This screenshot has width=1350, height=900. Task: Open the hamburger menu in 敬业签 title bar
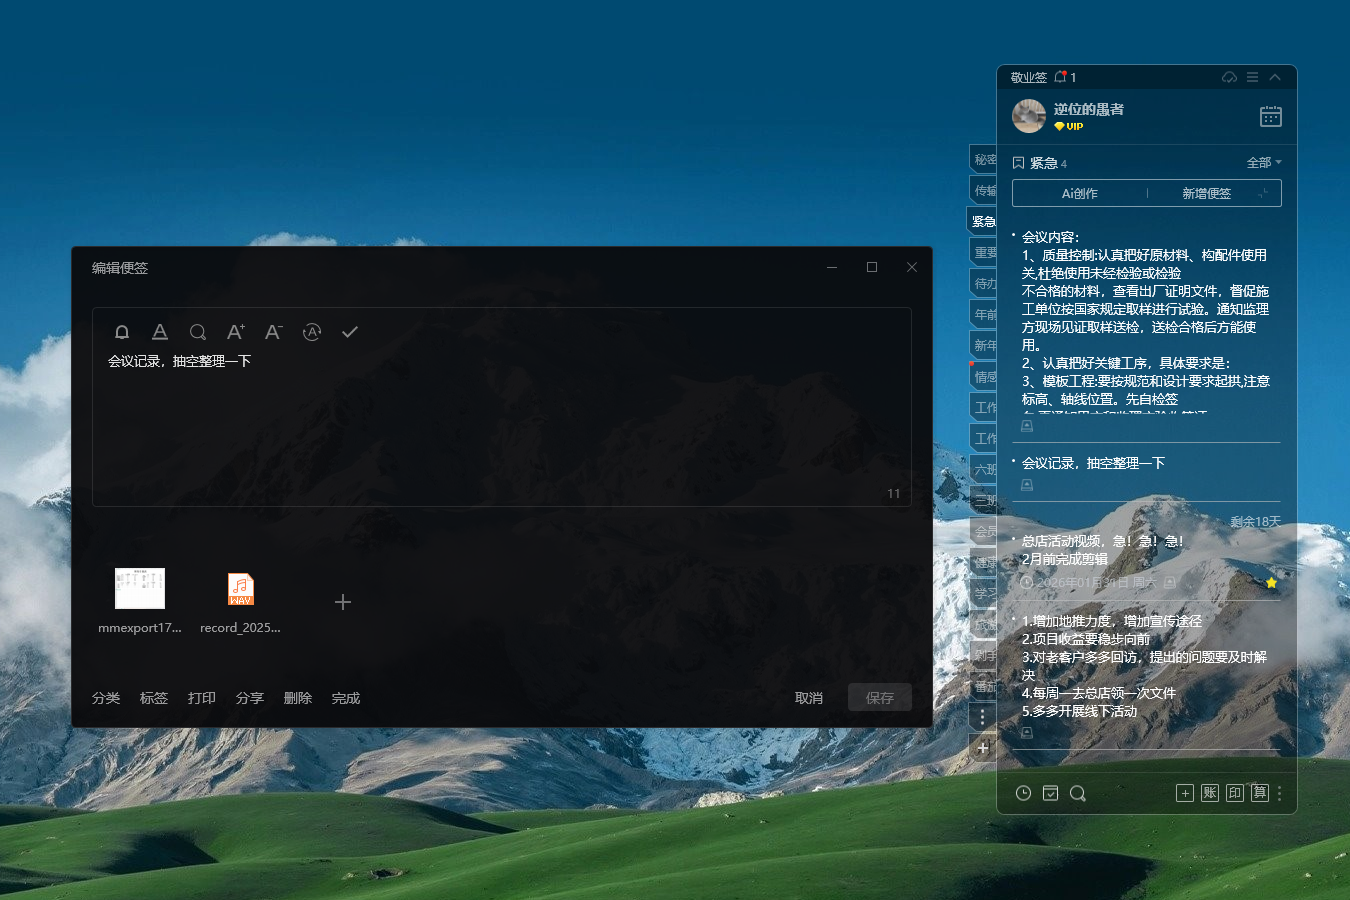pos(1252,77)
